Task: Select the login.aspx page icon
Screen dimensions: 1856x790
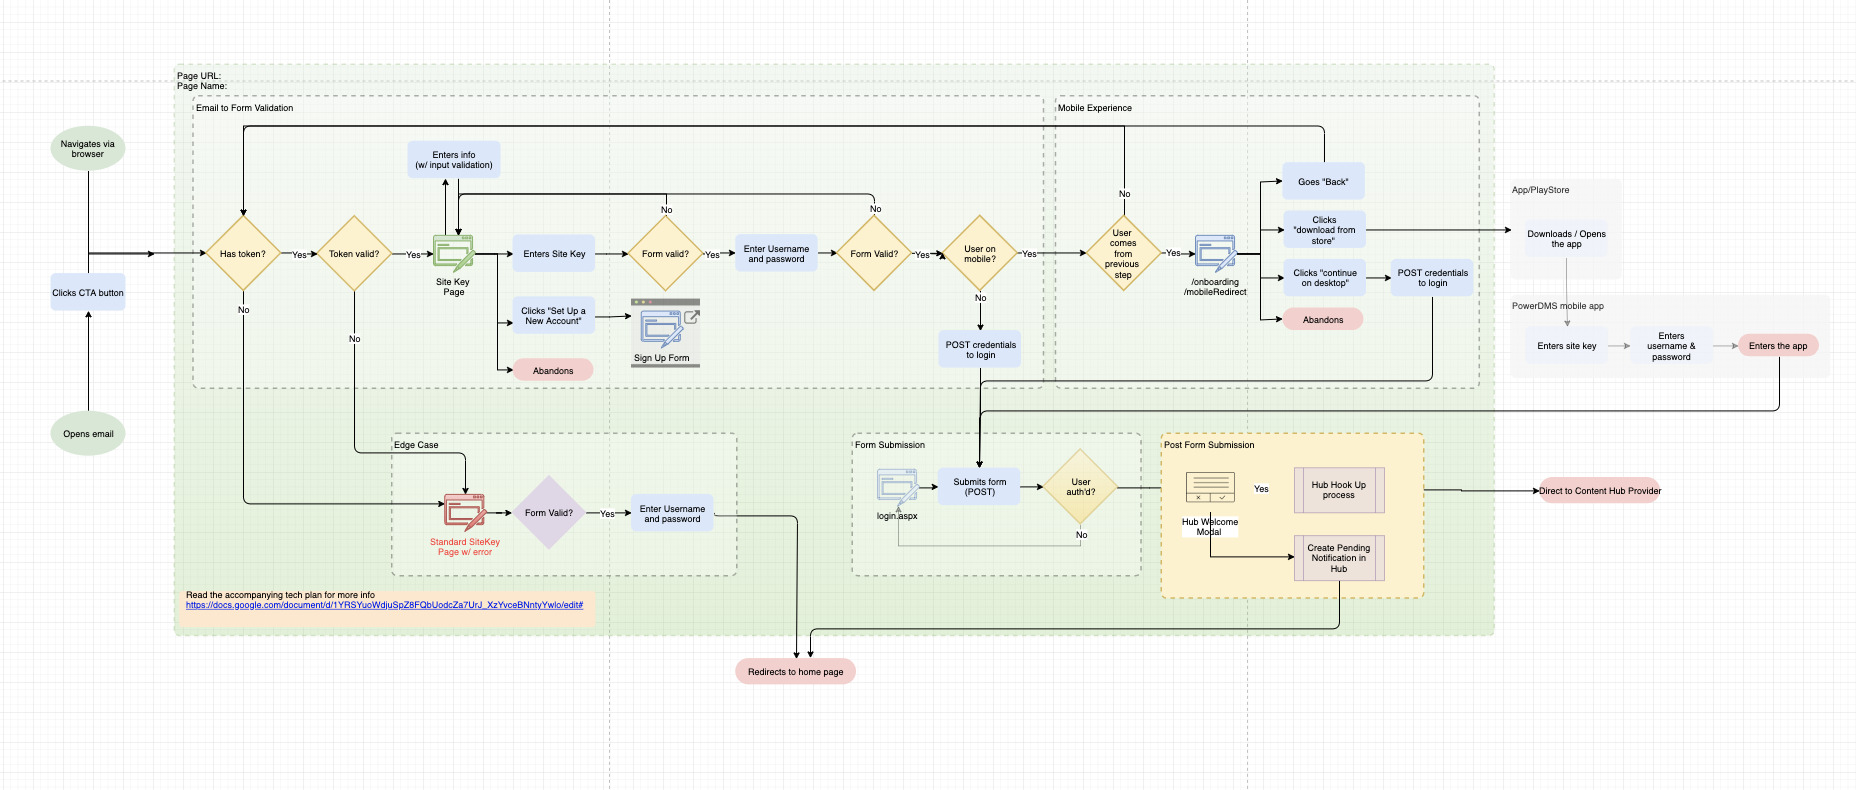Action: tap(897, 487)
